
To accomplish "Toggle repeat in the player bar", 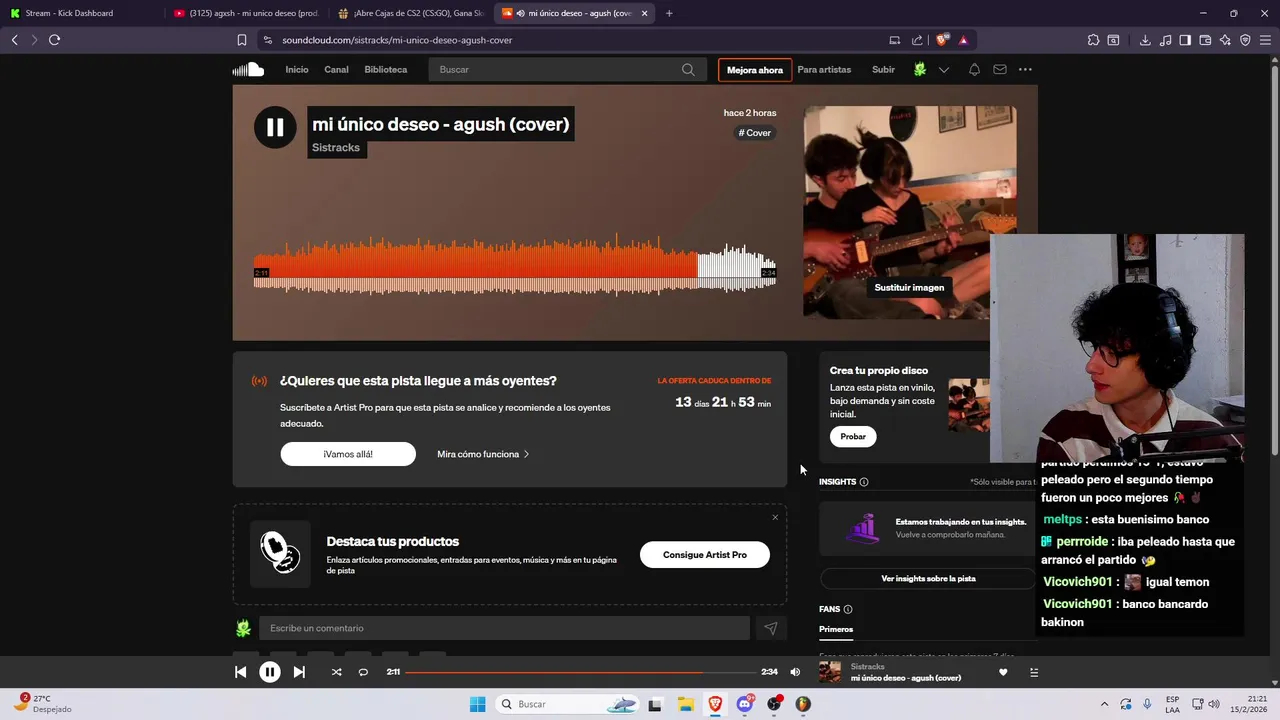I will coord(363,672).
